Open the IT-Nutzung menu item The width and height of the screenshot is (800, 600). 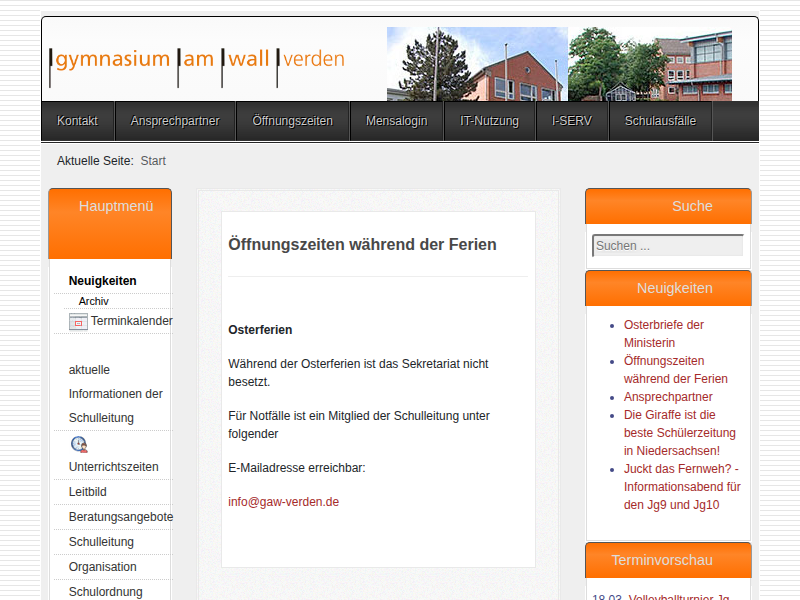click(x=489, y=121)
